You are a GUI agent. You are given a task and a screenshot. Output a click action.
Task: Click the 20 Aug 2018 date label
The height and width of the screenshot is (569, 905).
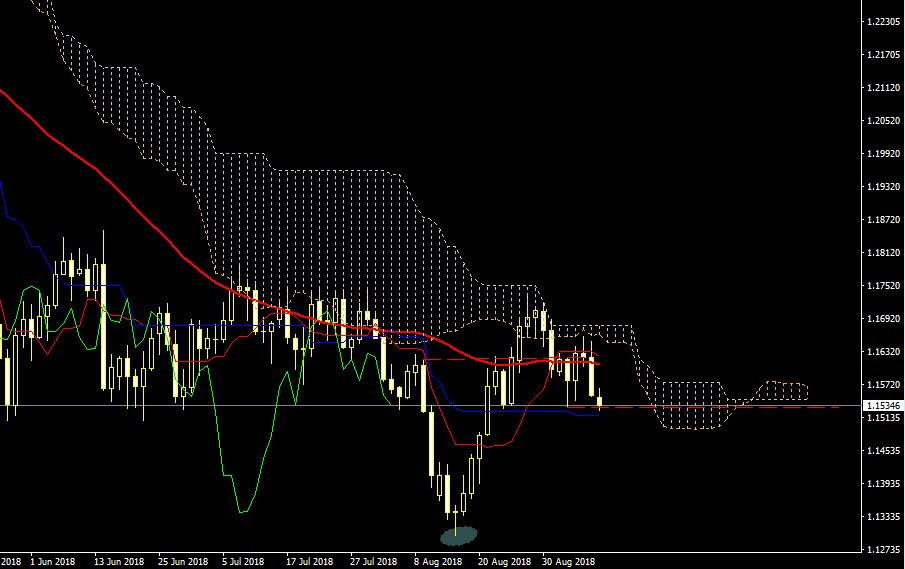pyautogui.click(x=505, y=561)
